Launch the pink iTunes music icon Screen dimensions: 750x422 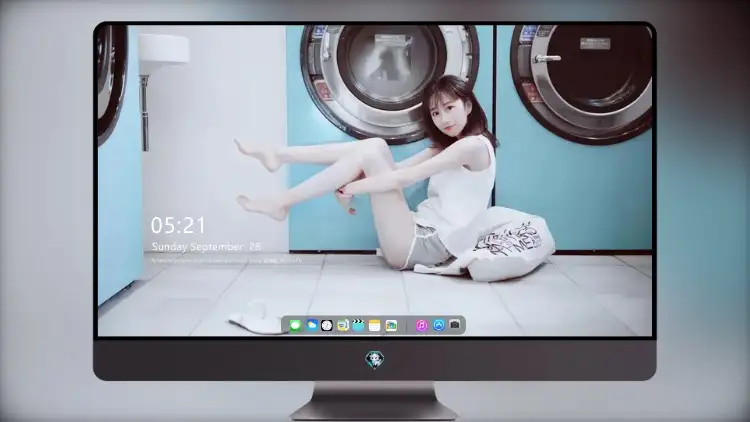[421, 325]
